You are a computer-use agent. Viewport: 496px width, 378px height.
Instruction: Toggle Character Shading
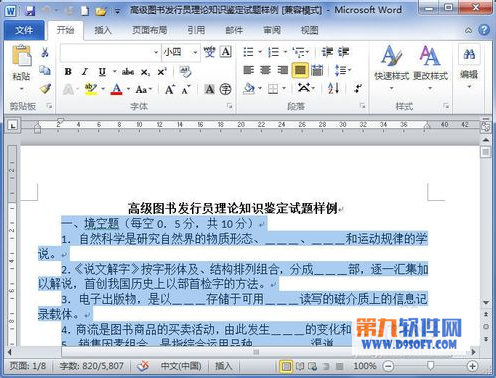[x=209, y=89]
